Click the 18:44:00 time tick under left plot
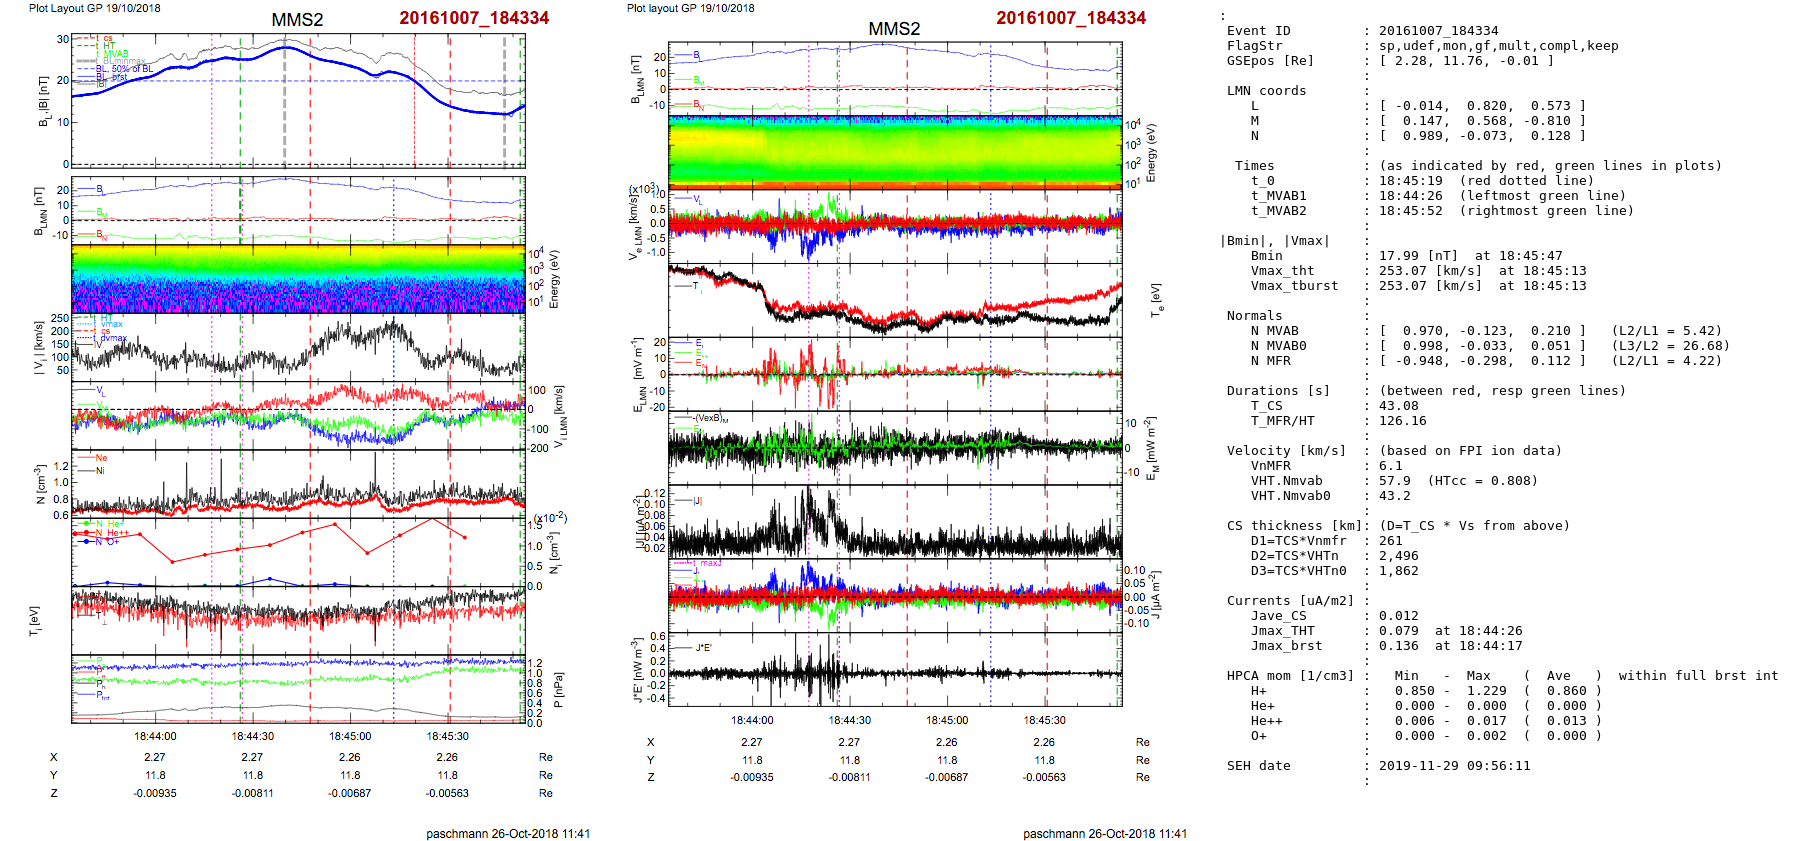The image size is (1804, 841). tap(155, 736)
